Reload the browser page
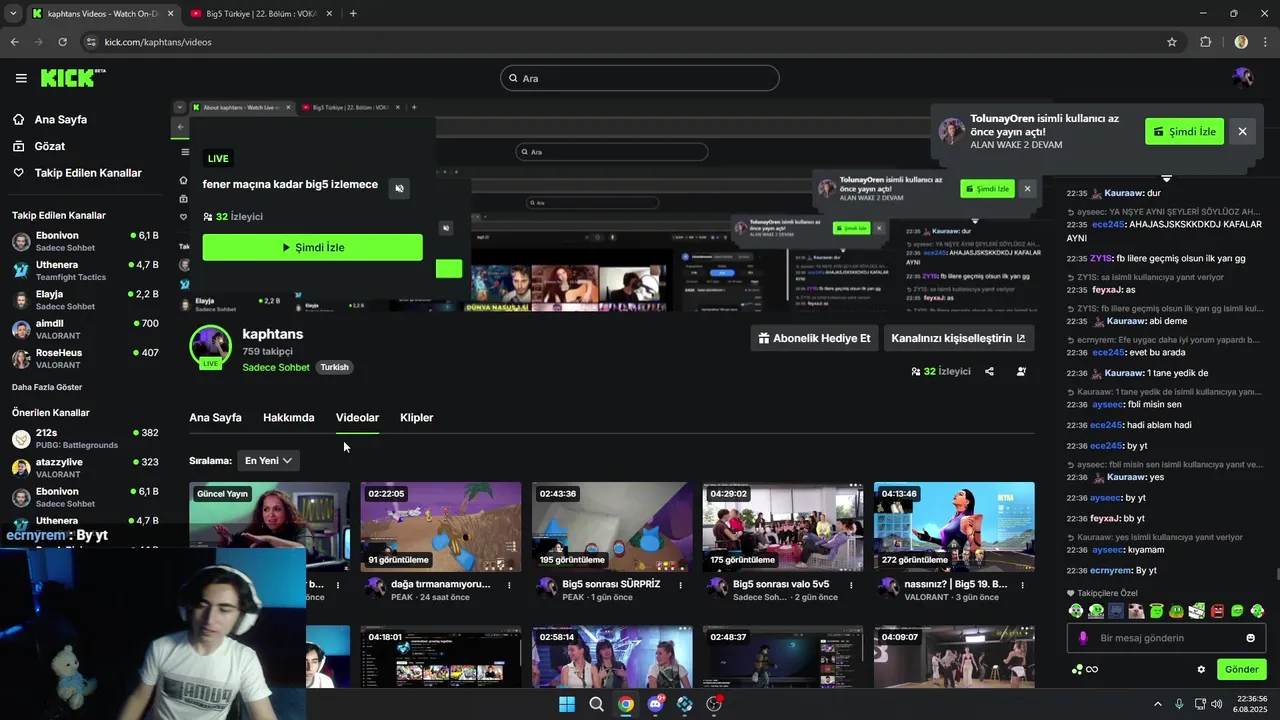Image resolution: width=1280 pixels, height=720 pixels. click(x=62, y=42)
